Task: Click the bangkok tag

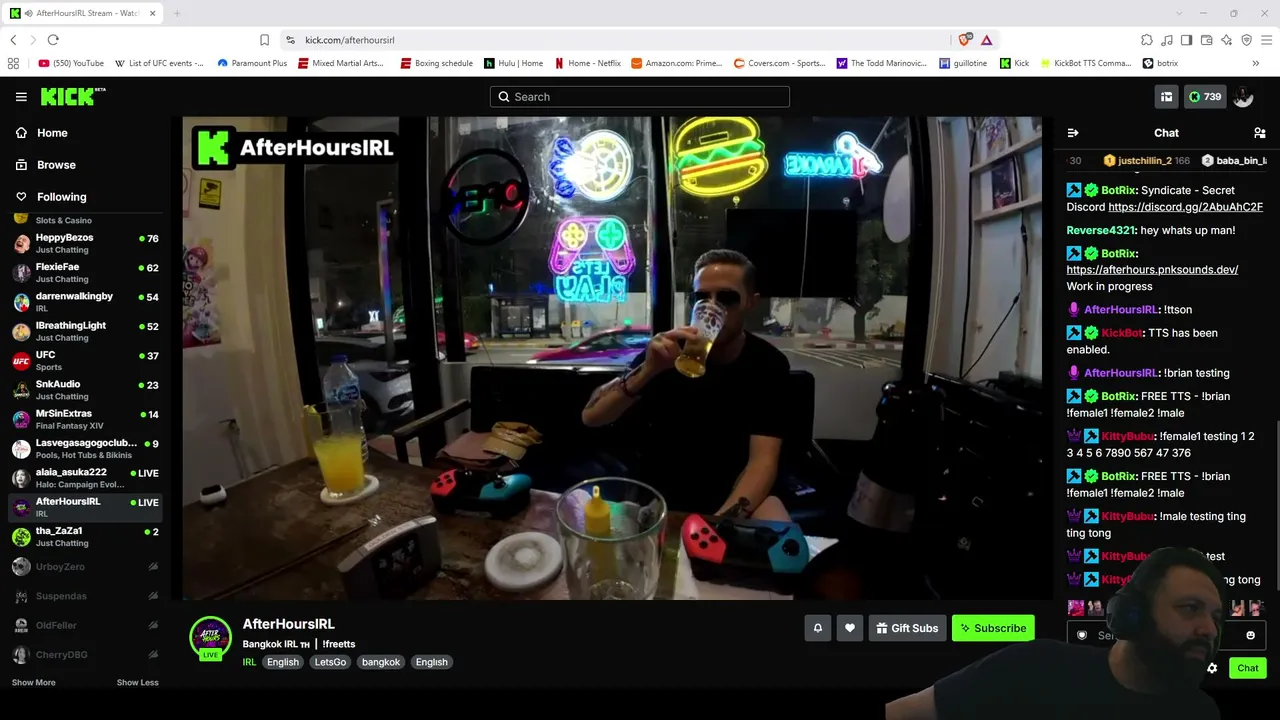Action: [381, 662]
